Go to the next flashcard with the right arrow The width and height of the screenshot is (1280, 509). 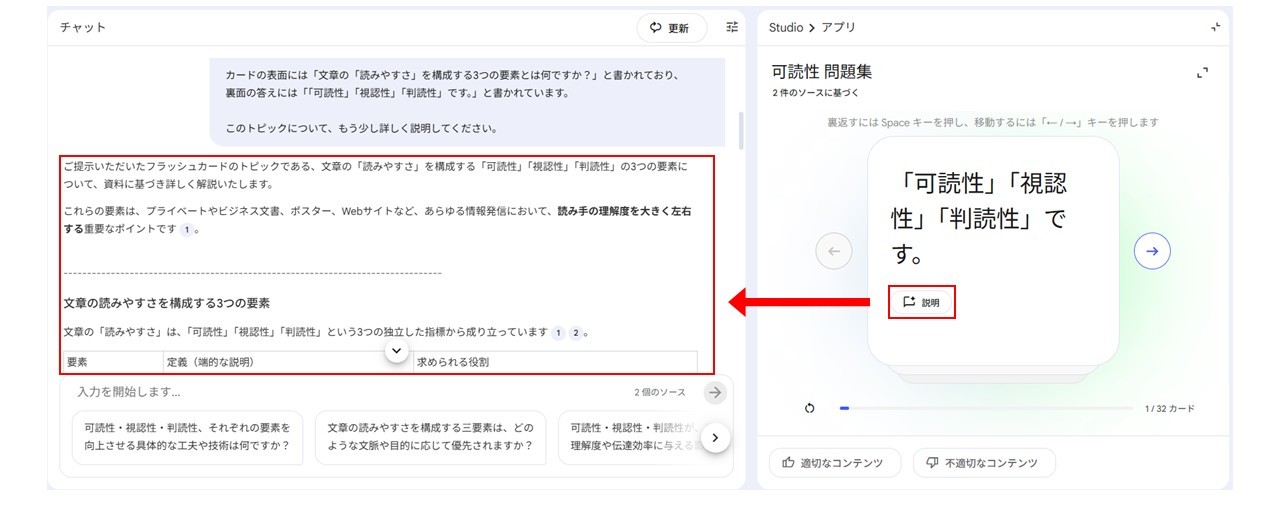[x=1152, y=251]
